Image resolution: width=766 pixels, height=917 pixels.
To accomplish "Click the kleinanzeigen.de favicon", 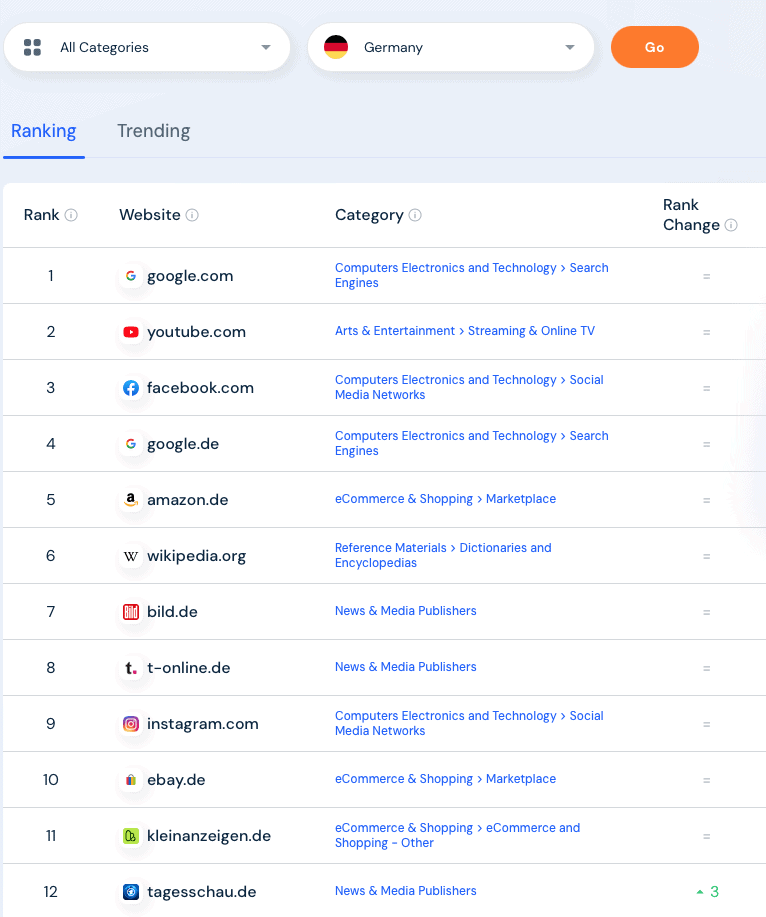I will pos(131,836).
